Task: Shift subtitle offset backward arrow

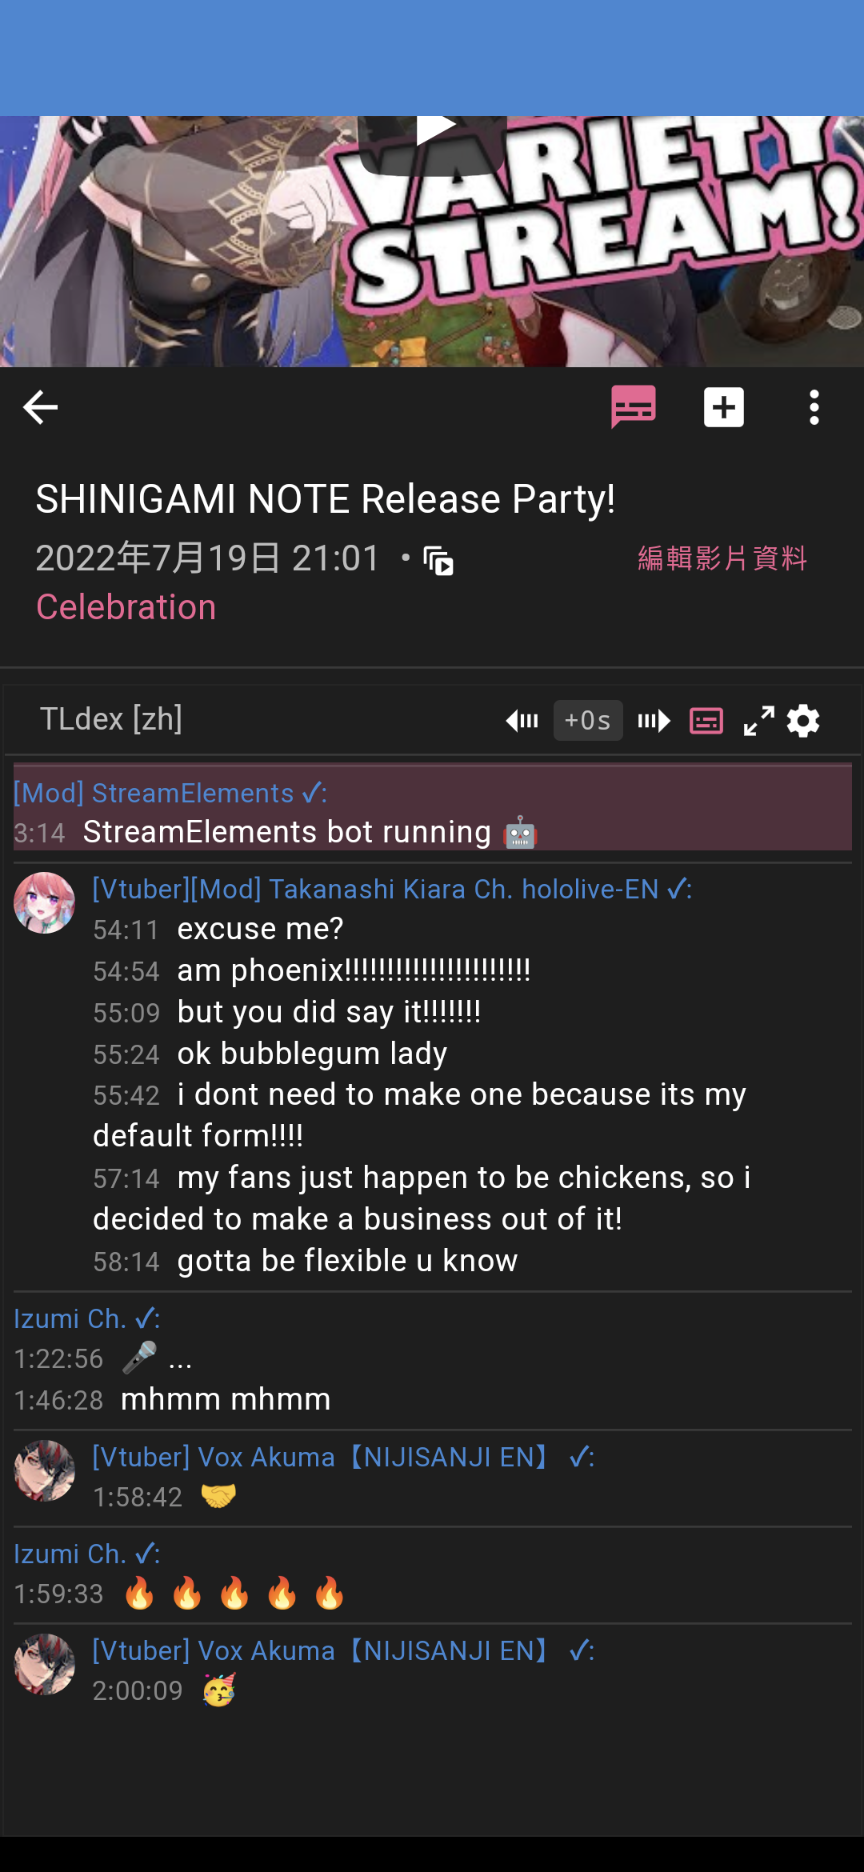Action: click(x=522, y=720)
